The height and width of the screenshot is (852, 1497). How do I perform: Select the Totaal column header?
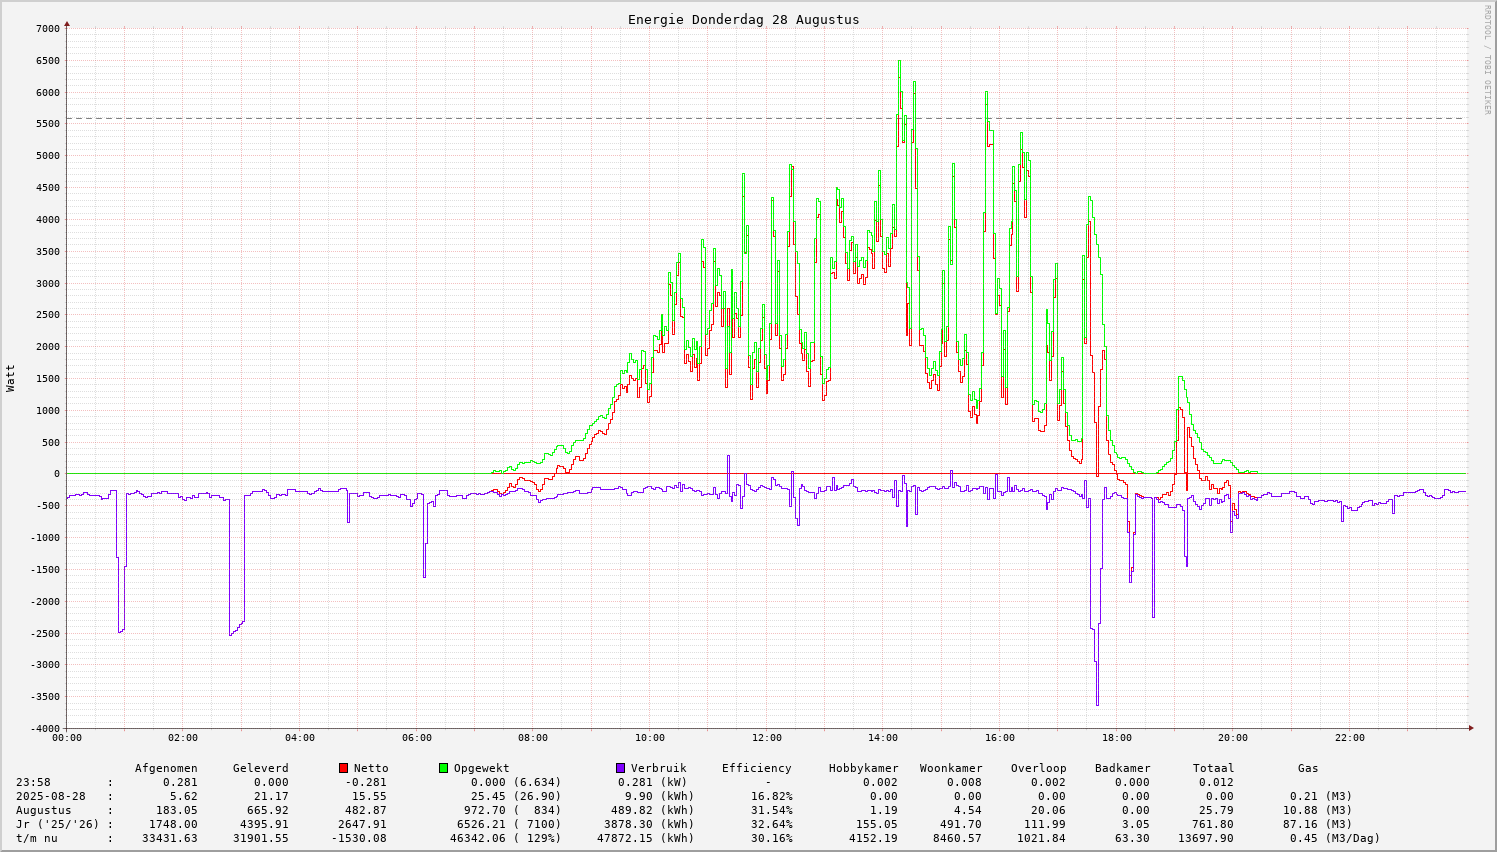click(x=1213, y=768)
